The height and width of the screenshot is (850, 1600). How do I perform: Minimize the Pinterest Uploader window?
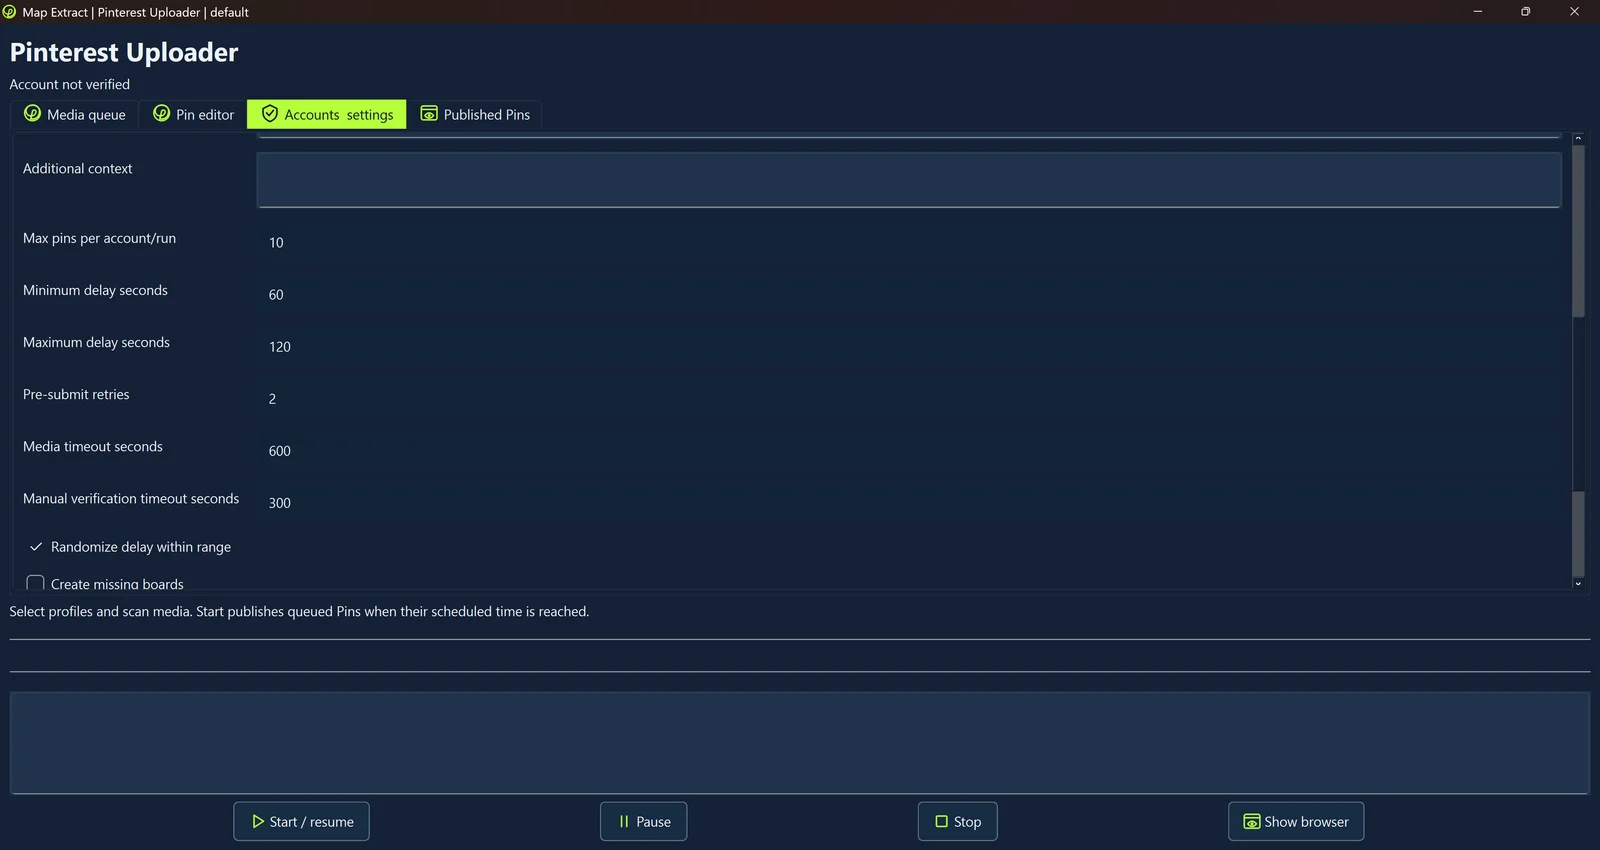pos(1478,12)
